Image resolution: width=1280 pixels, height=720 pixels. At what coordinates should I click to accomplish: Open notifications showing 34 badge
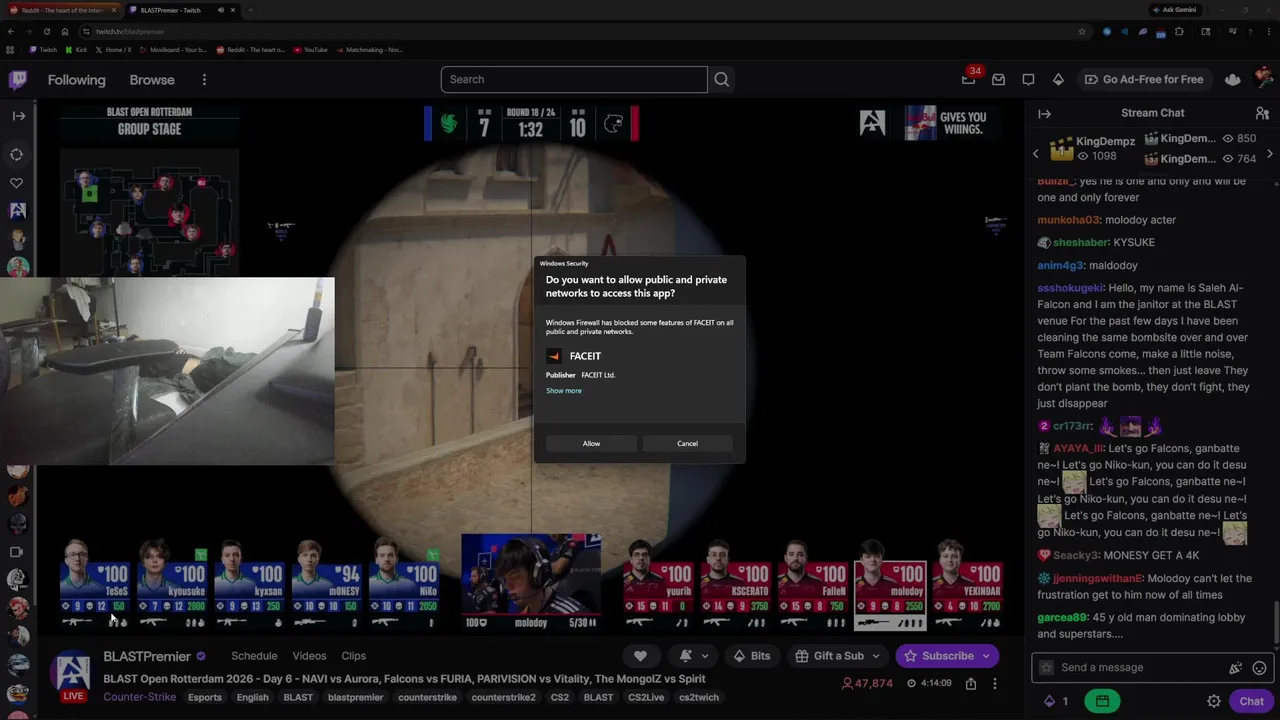[x=968, y=79]
